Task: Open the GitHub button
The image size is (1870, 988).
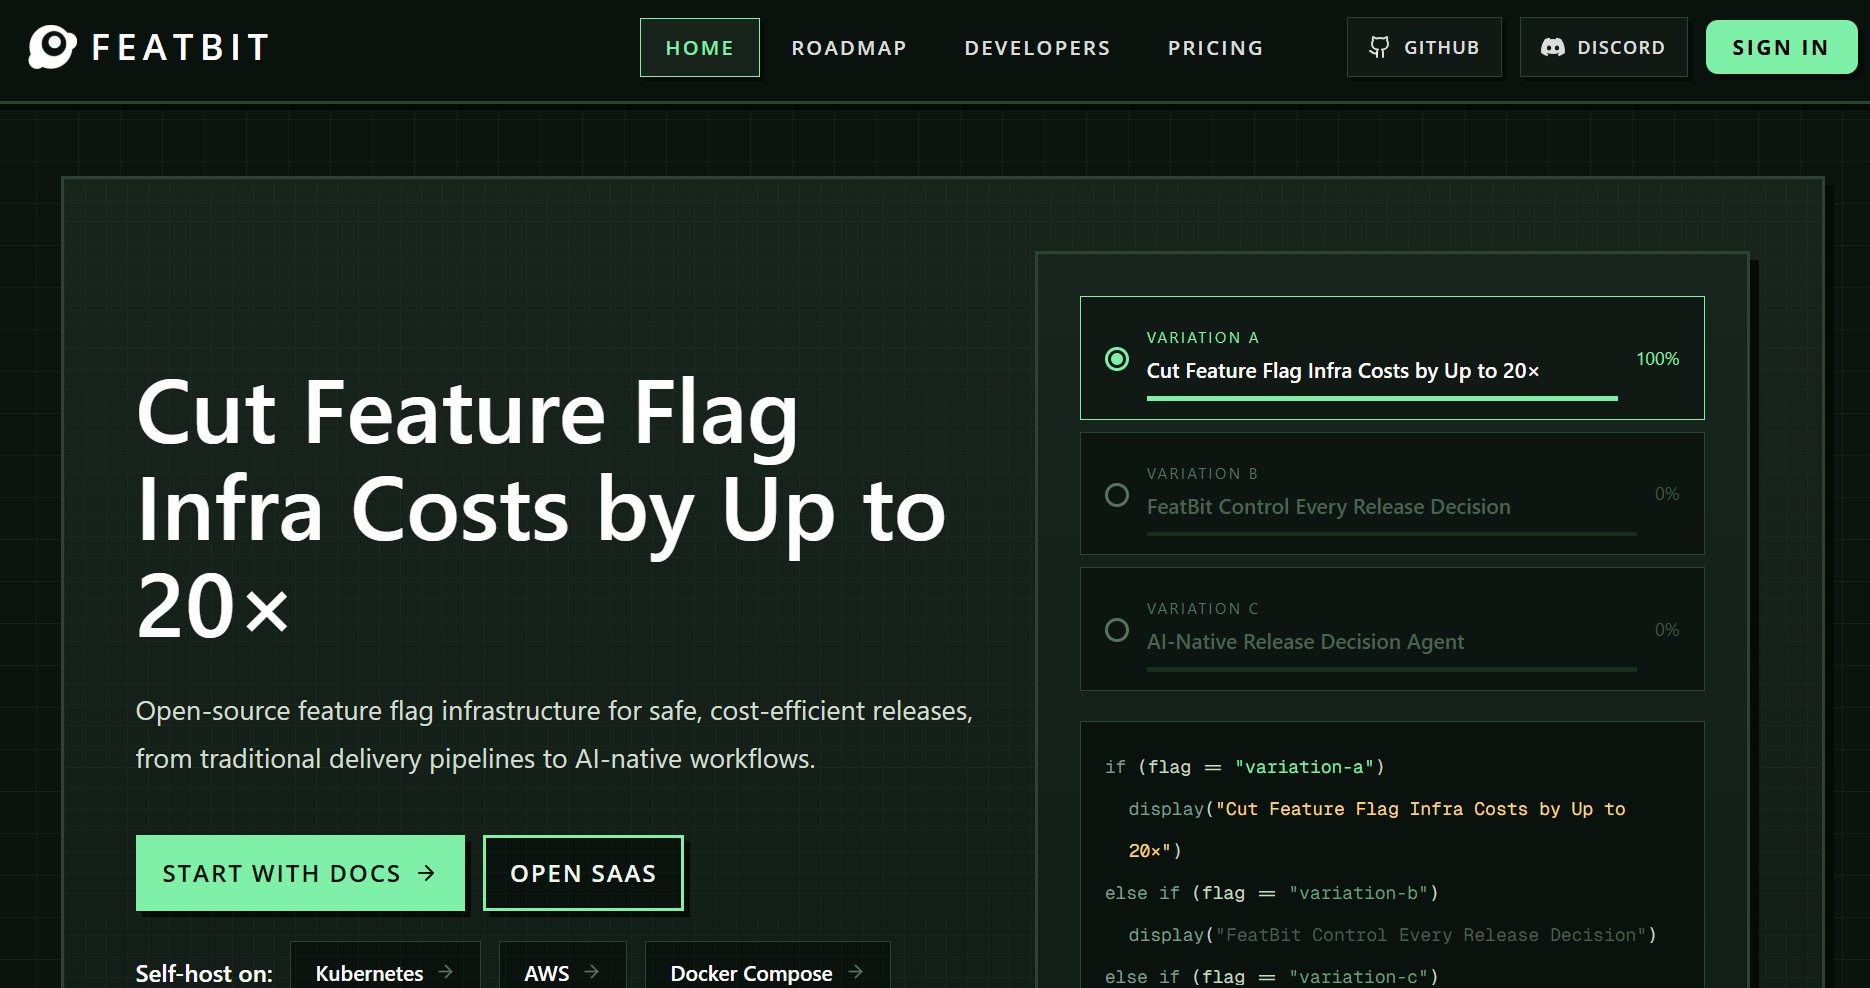Action: click(1424, 47)
